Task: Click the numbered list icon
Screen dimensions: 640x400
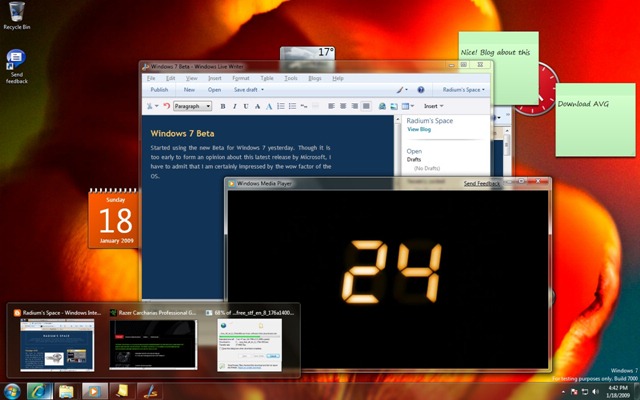Action: [x=281, y=106]
